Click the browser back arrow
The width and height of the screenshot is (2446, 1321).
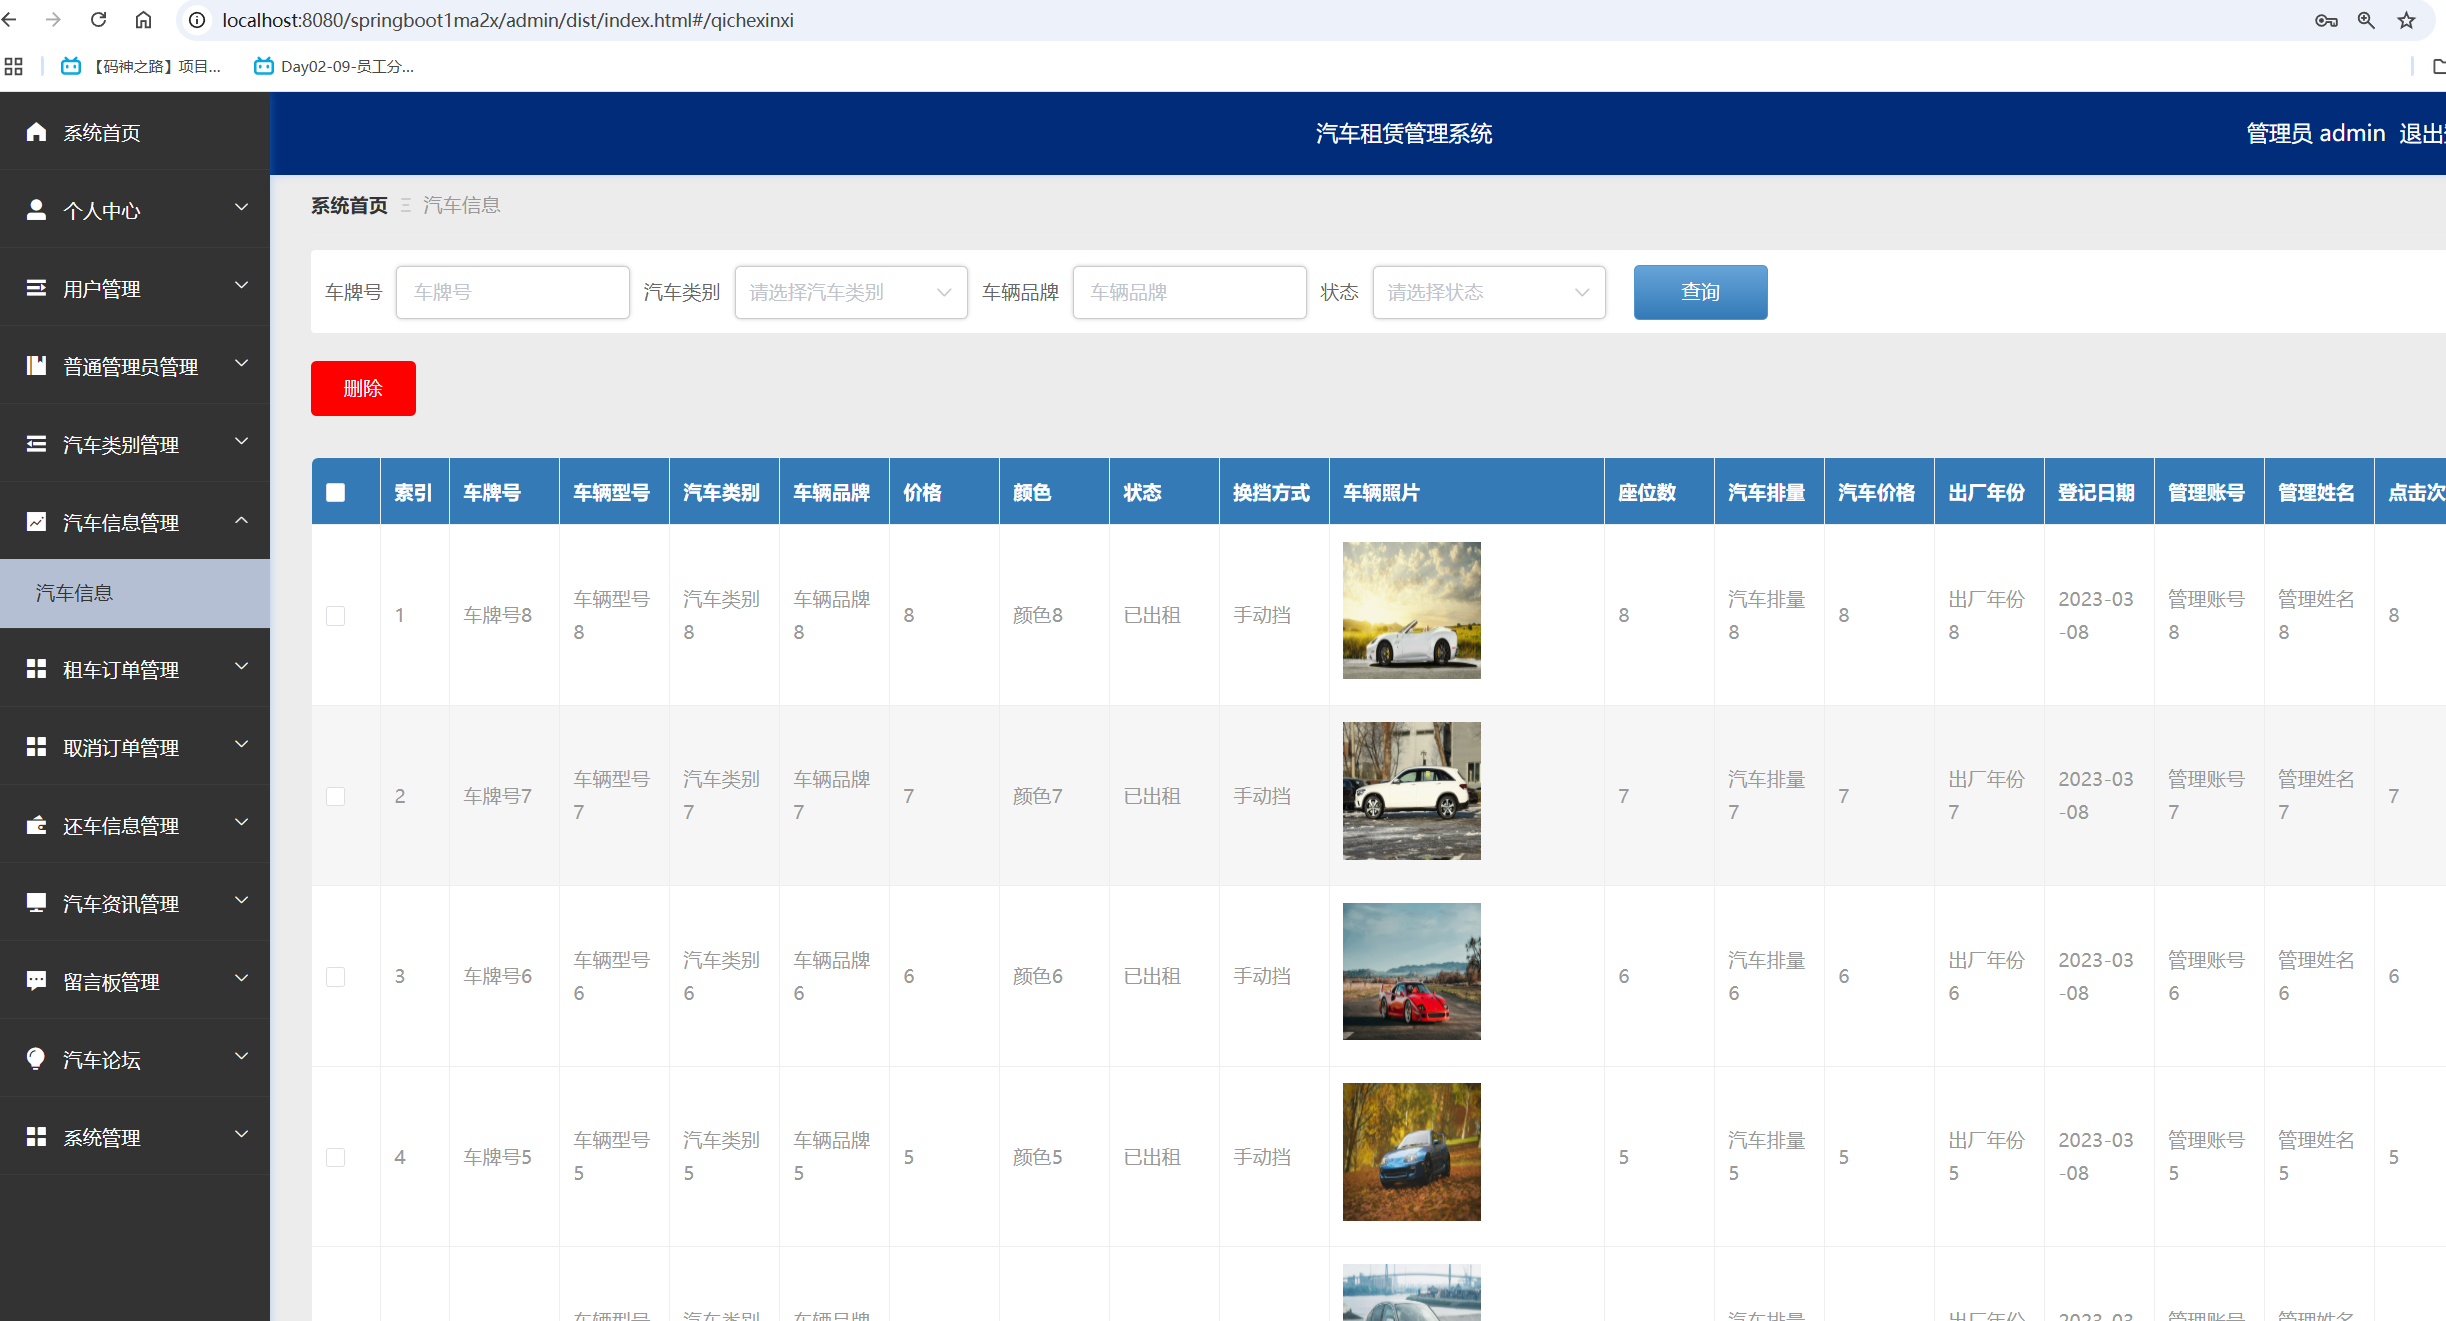click(x=10, y=20)
